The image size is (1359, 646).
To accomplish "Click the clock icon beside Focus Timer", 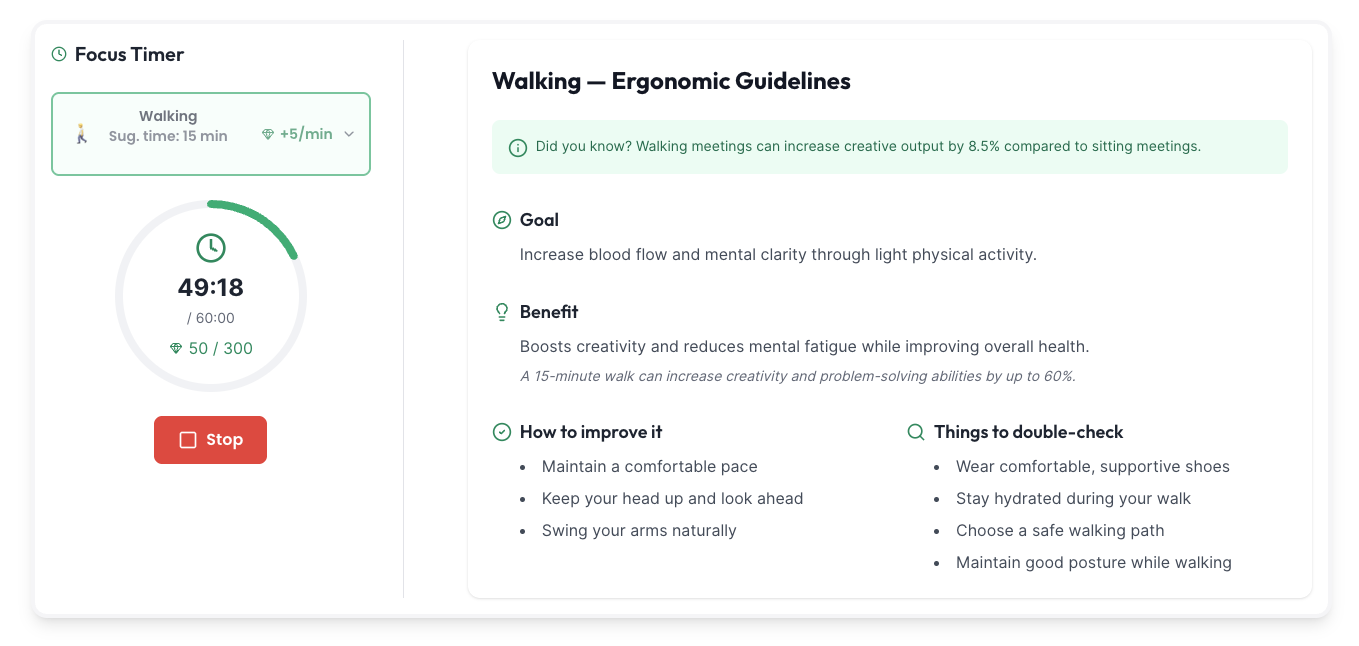I will tap(59, 54).
